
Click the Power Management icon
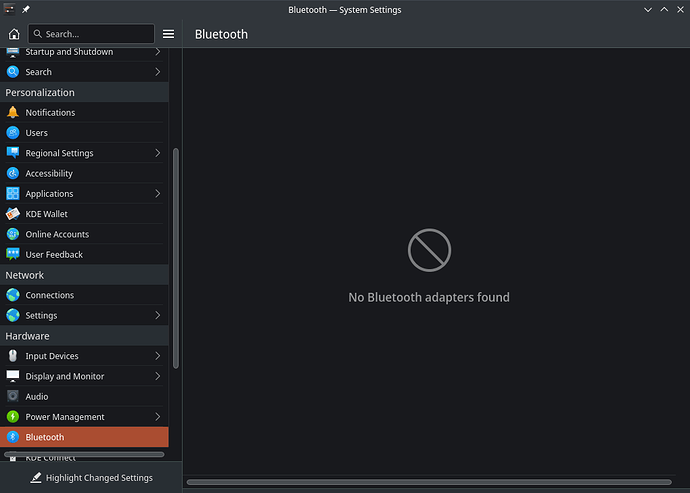coord(13,416)
